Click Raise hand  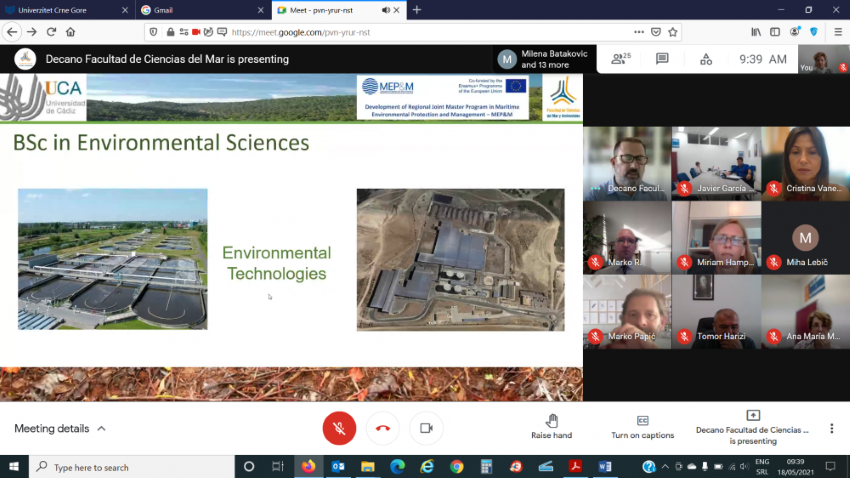coord(551,427)
